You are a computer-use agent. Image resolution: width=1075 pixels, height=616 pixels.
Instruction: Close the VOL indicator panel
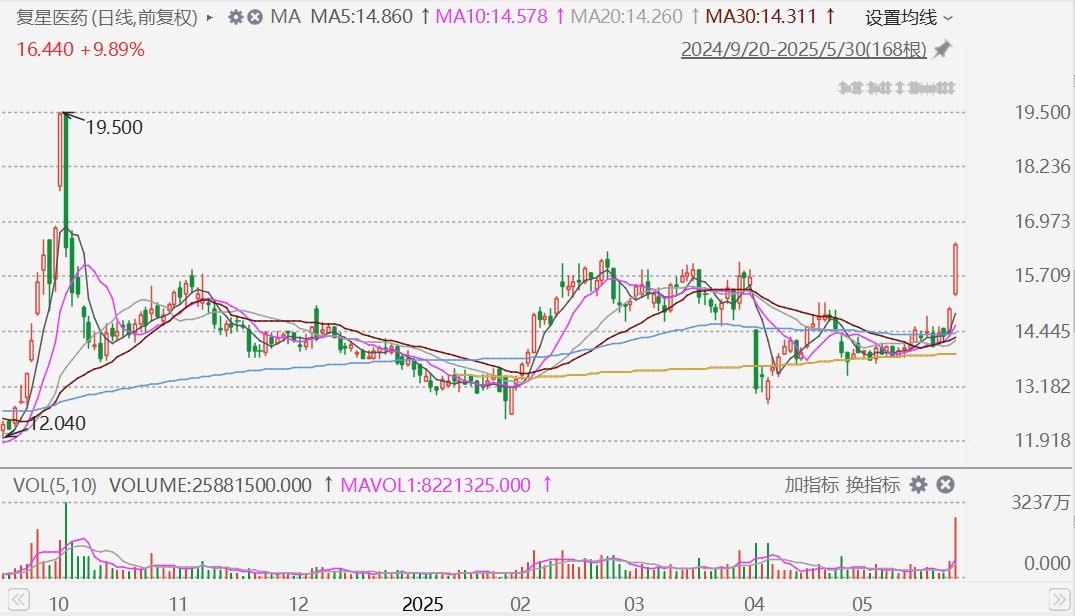tap(945, 485)
